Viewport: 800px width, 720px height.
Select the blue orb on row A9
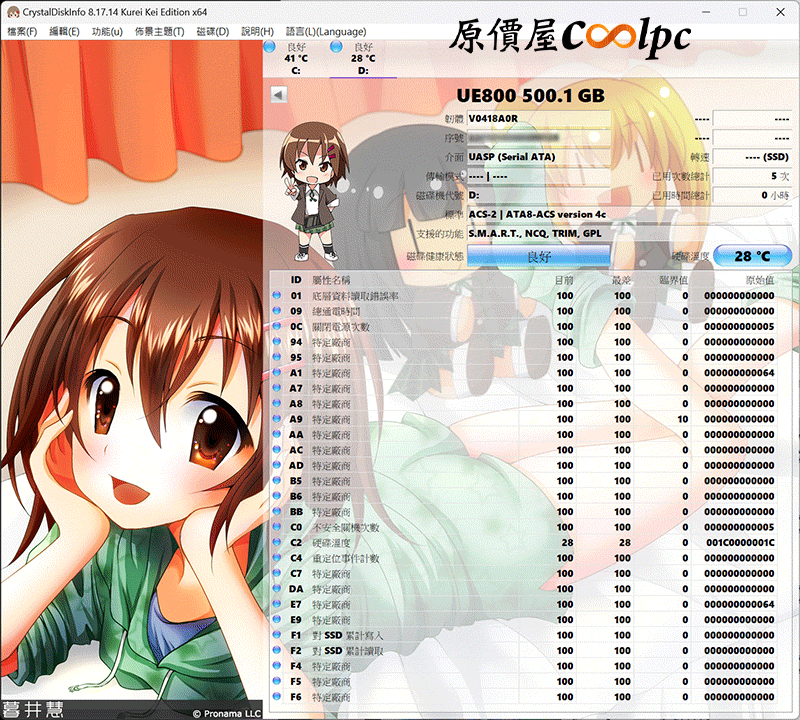pyautogui.click(x=277, y=418)
